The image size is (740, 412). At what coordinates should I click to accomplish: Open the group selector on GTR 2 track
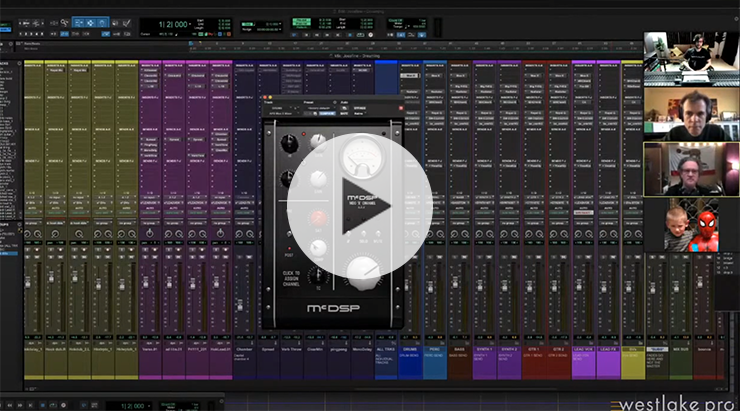pos(559,223)
